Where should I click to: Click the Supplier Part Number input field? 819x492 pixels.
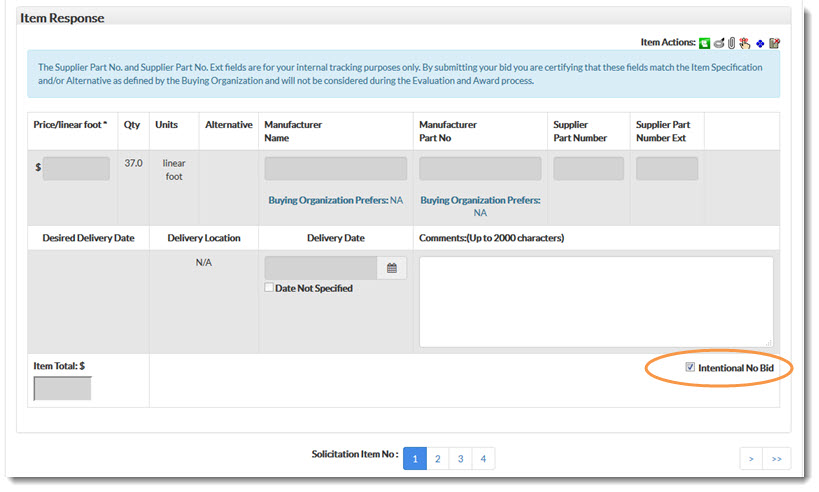pyautogui.click(x=589, y=169)
